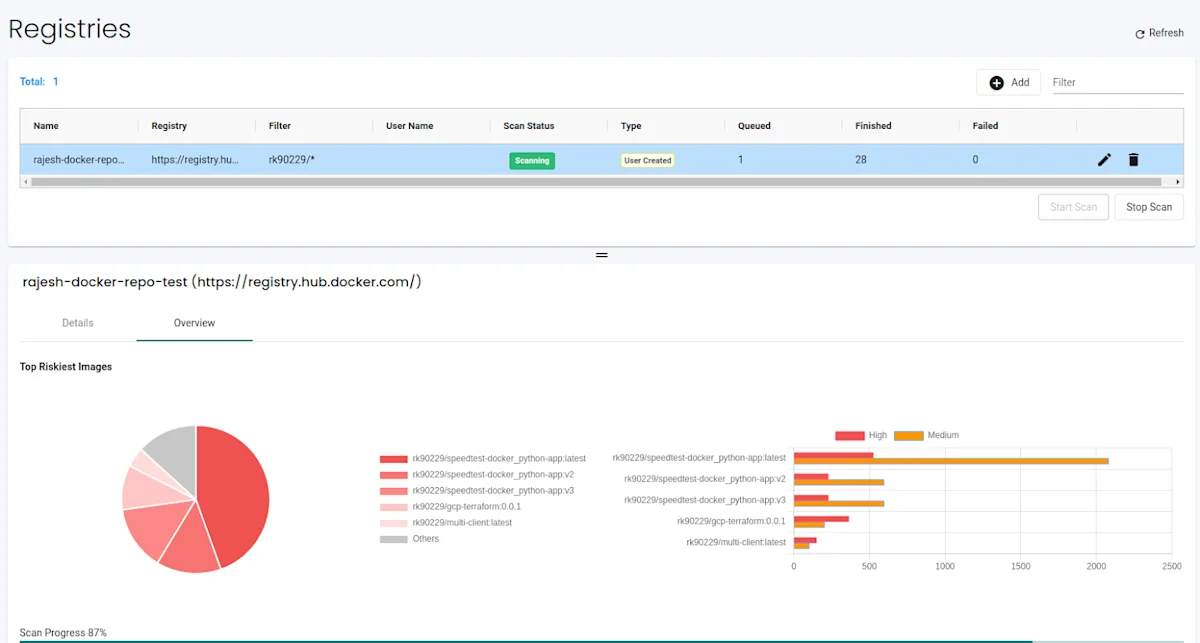Click the rajesh-docker-repo-test registry title

click(222, 282)
